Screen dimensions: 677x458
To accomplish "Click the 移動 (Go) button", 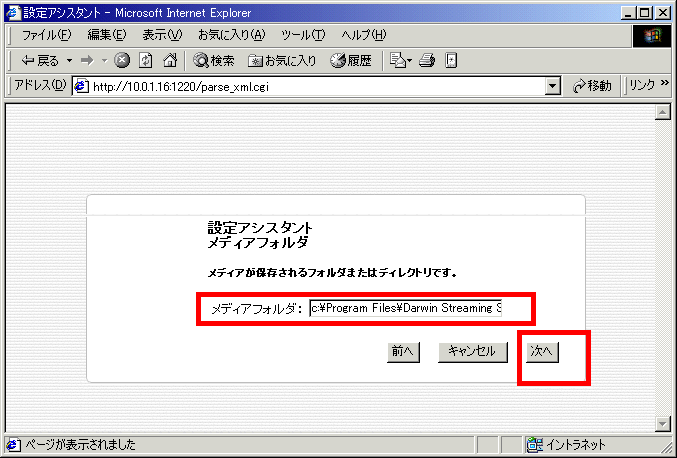I will pyautogui.click(x=592, y=86).
